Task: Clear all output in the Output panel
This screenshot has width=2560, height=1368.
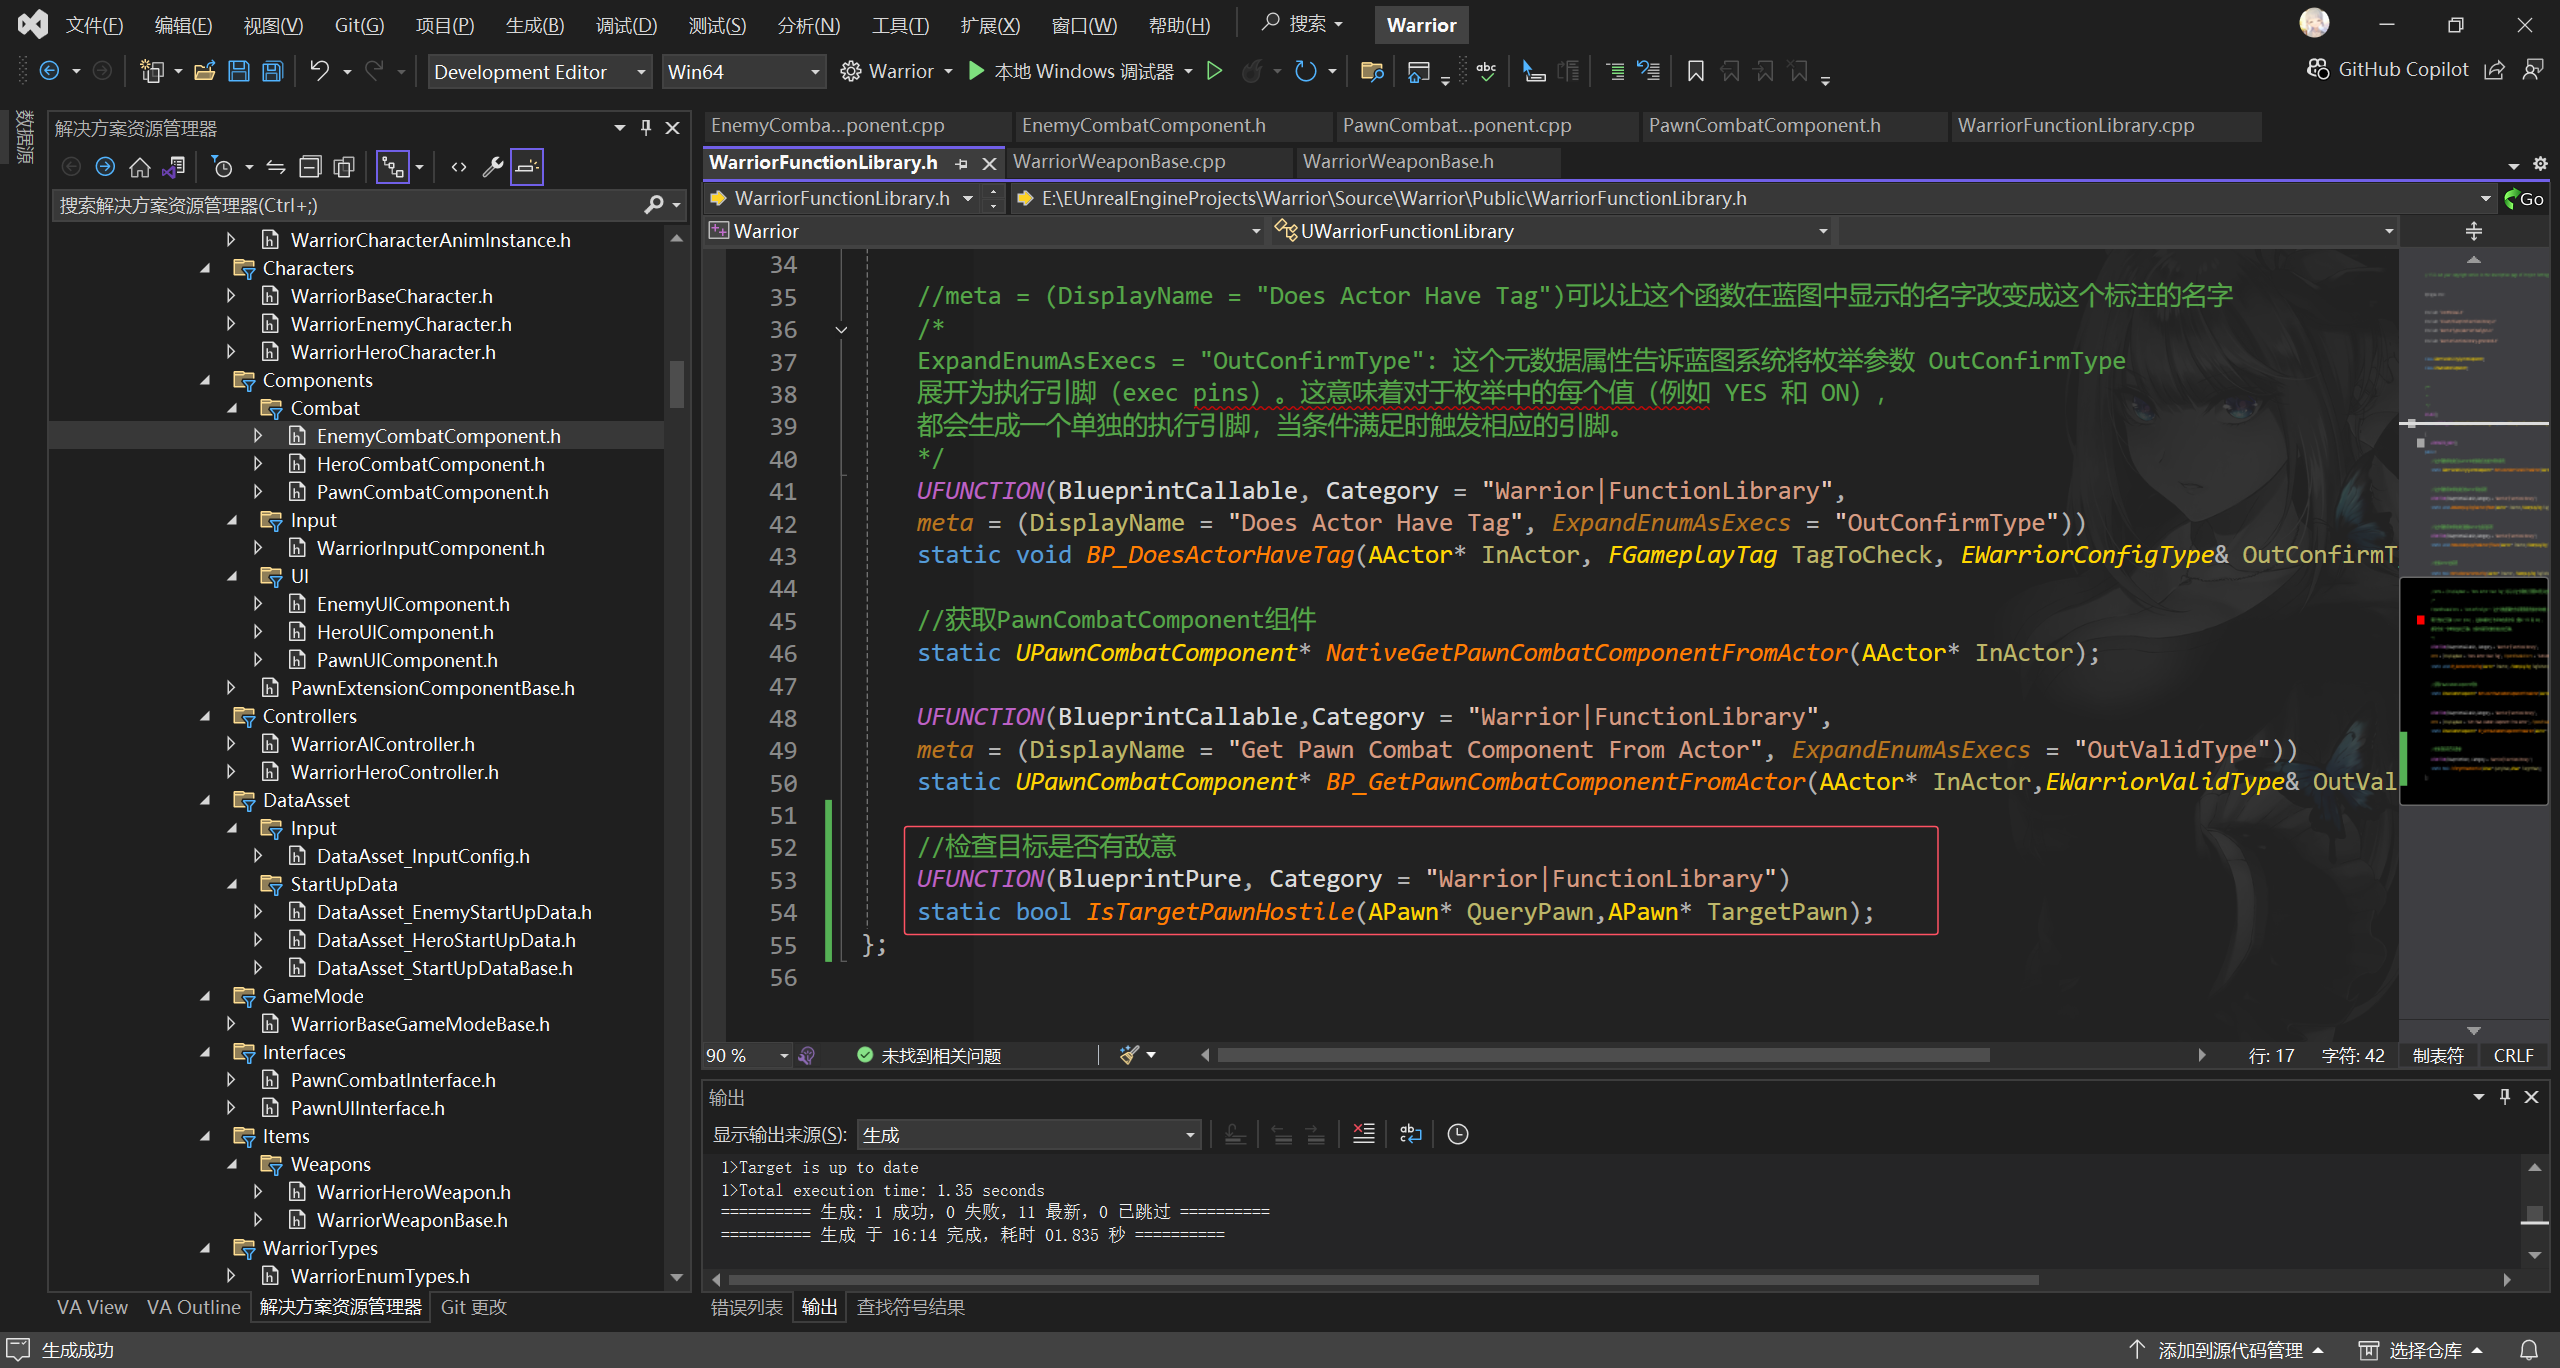Action: point(1363,1134)
